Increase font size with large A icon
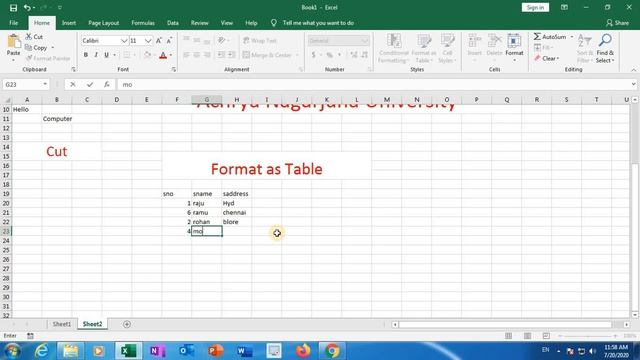 pyautogui.click(x=159, y=40)
